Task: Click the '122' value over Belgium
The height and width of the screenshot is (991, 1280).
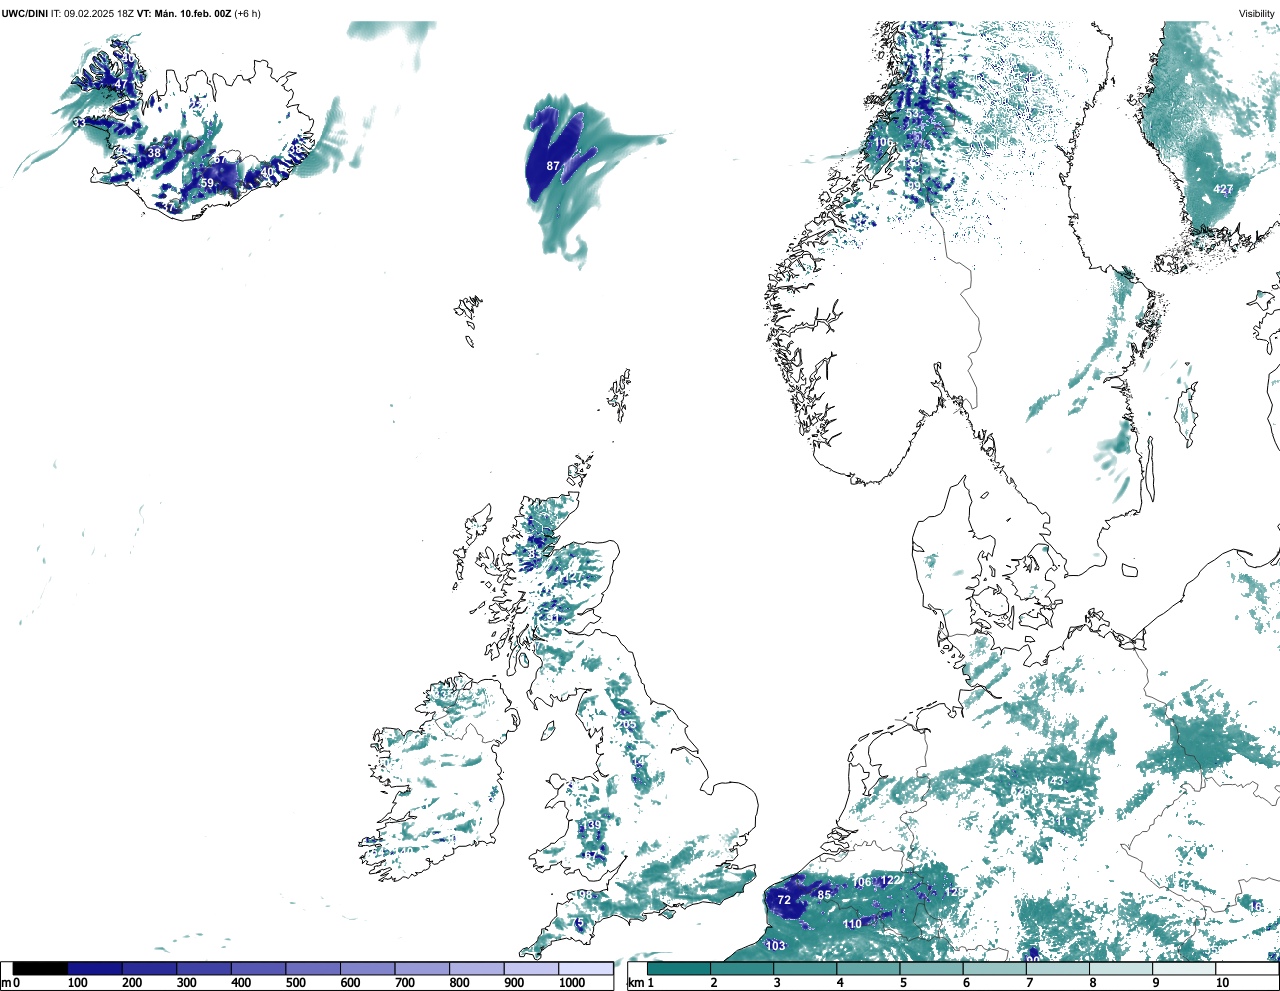Action: coord(890,880)
